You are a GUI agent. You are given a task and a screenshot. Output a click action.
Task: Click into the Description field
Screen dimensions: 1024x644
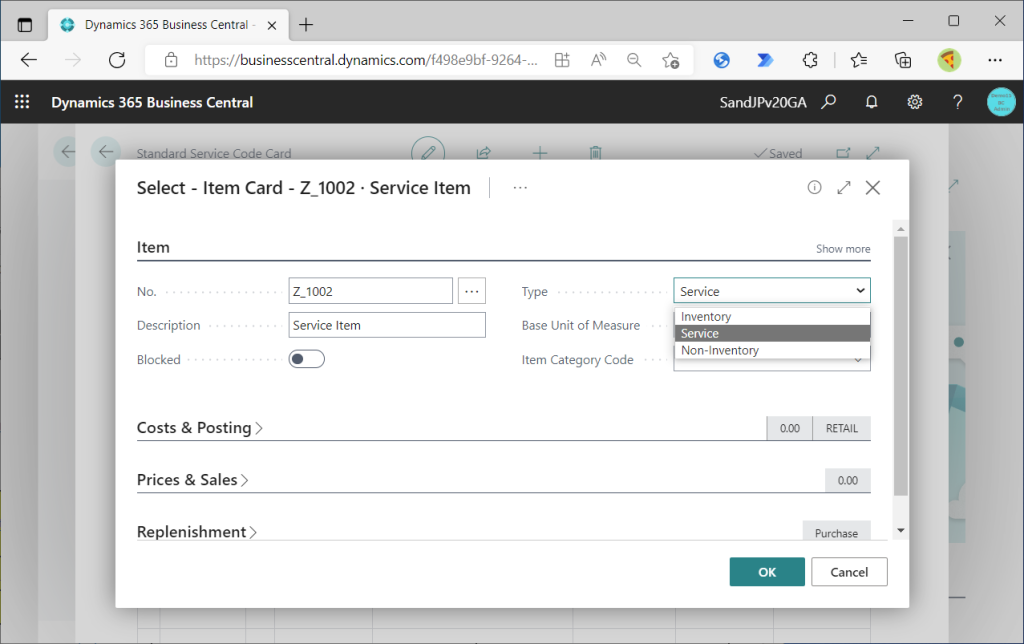click(x=387, y=325)
